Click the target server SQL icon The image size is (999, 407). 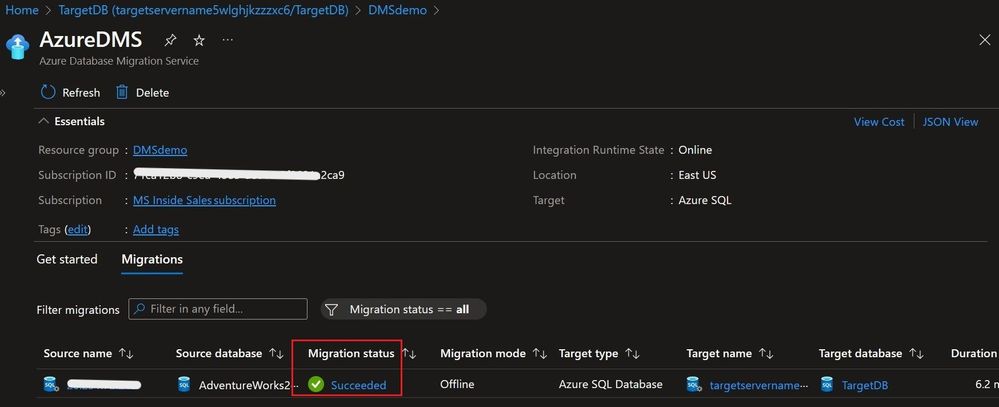coord(694,384)
